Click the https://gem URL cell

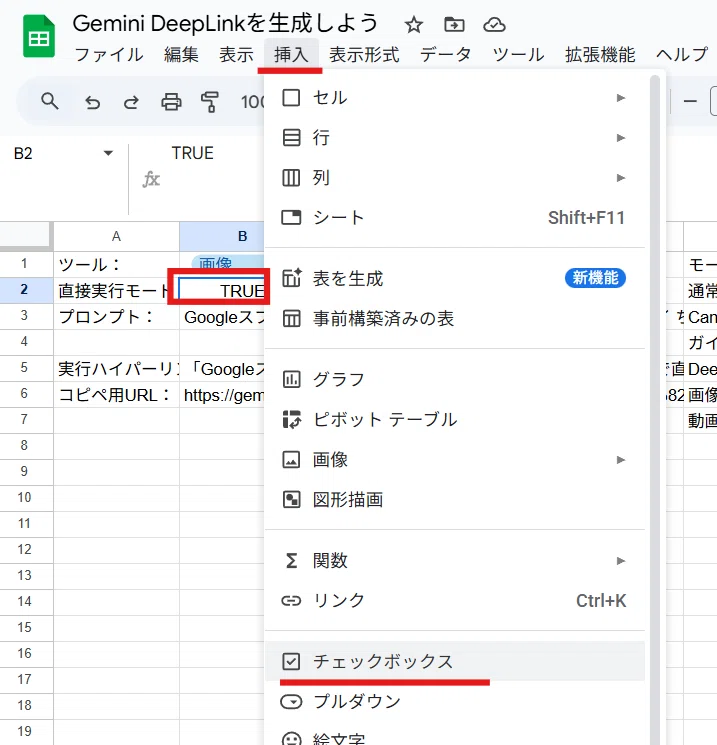click(222, 394)
